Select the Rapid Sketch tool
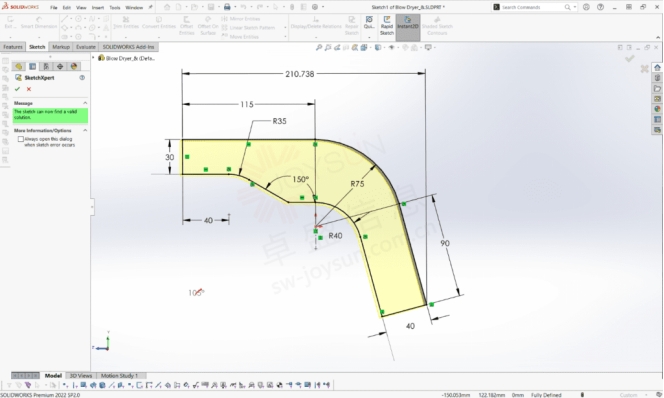Image resolution: width=664 pixels, height=398 pixels. pos(387,26)
